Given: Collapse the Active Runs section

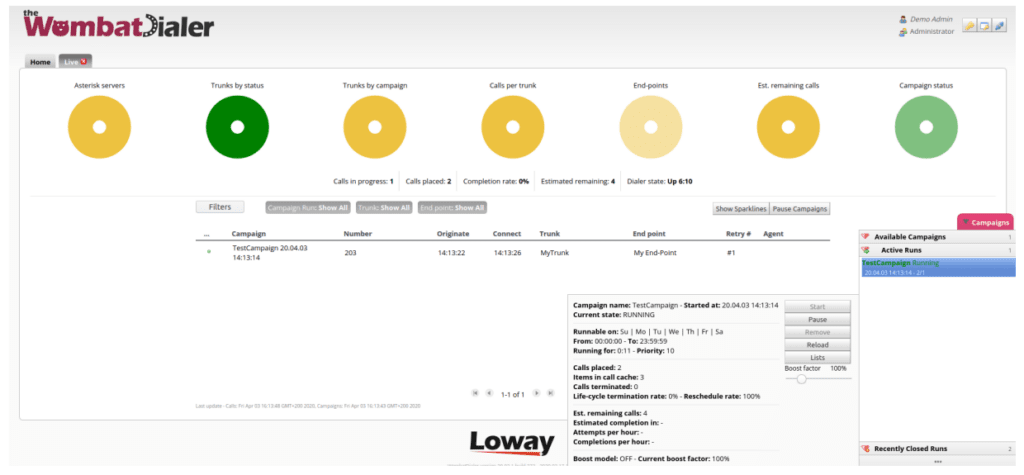Looking at the screenshot, I should [899, 249].
